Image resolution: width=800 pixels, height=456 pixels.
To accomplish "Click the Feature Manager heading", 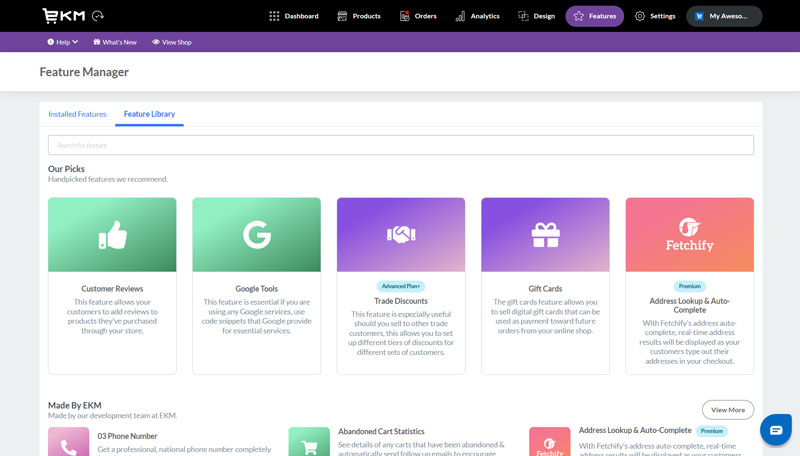I will point(84,72).
